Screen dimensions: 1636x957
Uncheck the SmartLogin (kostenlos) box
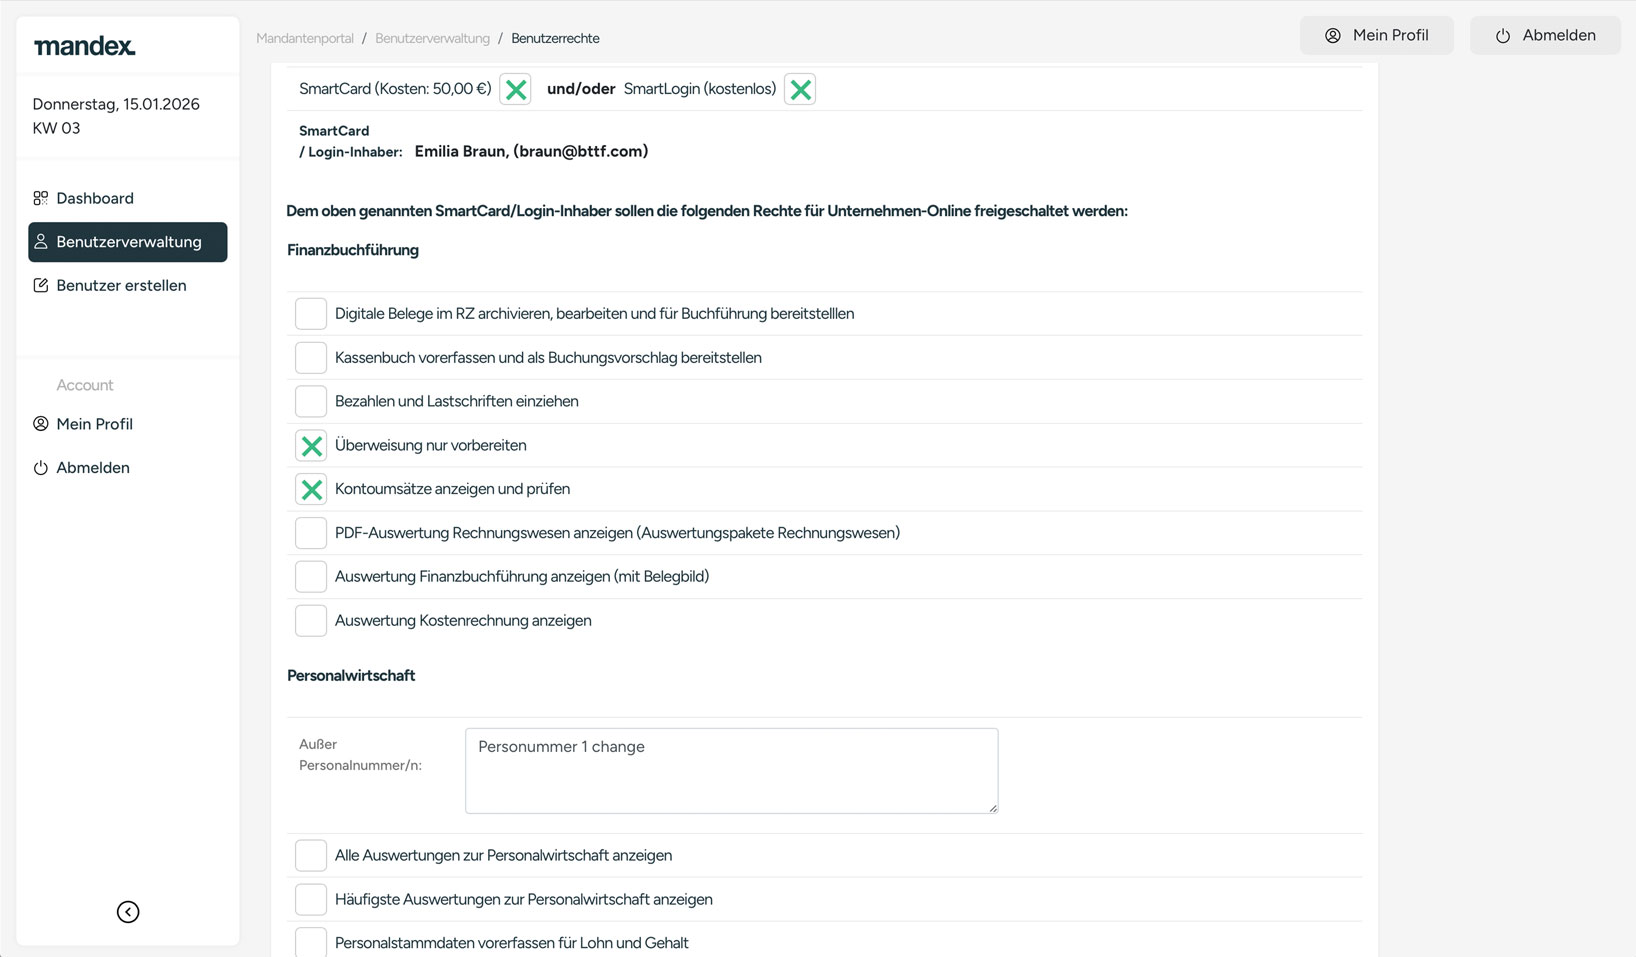pyautogui.click(x=800, y=90)
